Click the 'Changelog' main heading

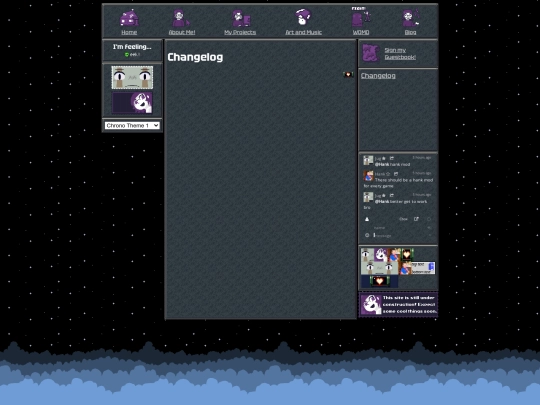pos(195,57)
